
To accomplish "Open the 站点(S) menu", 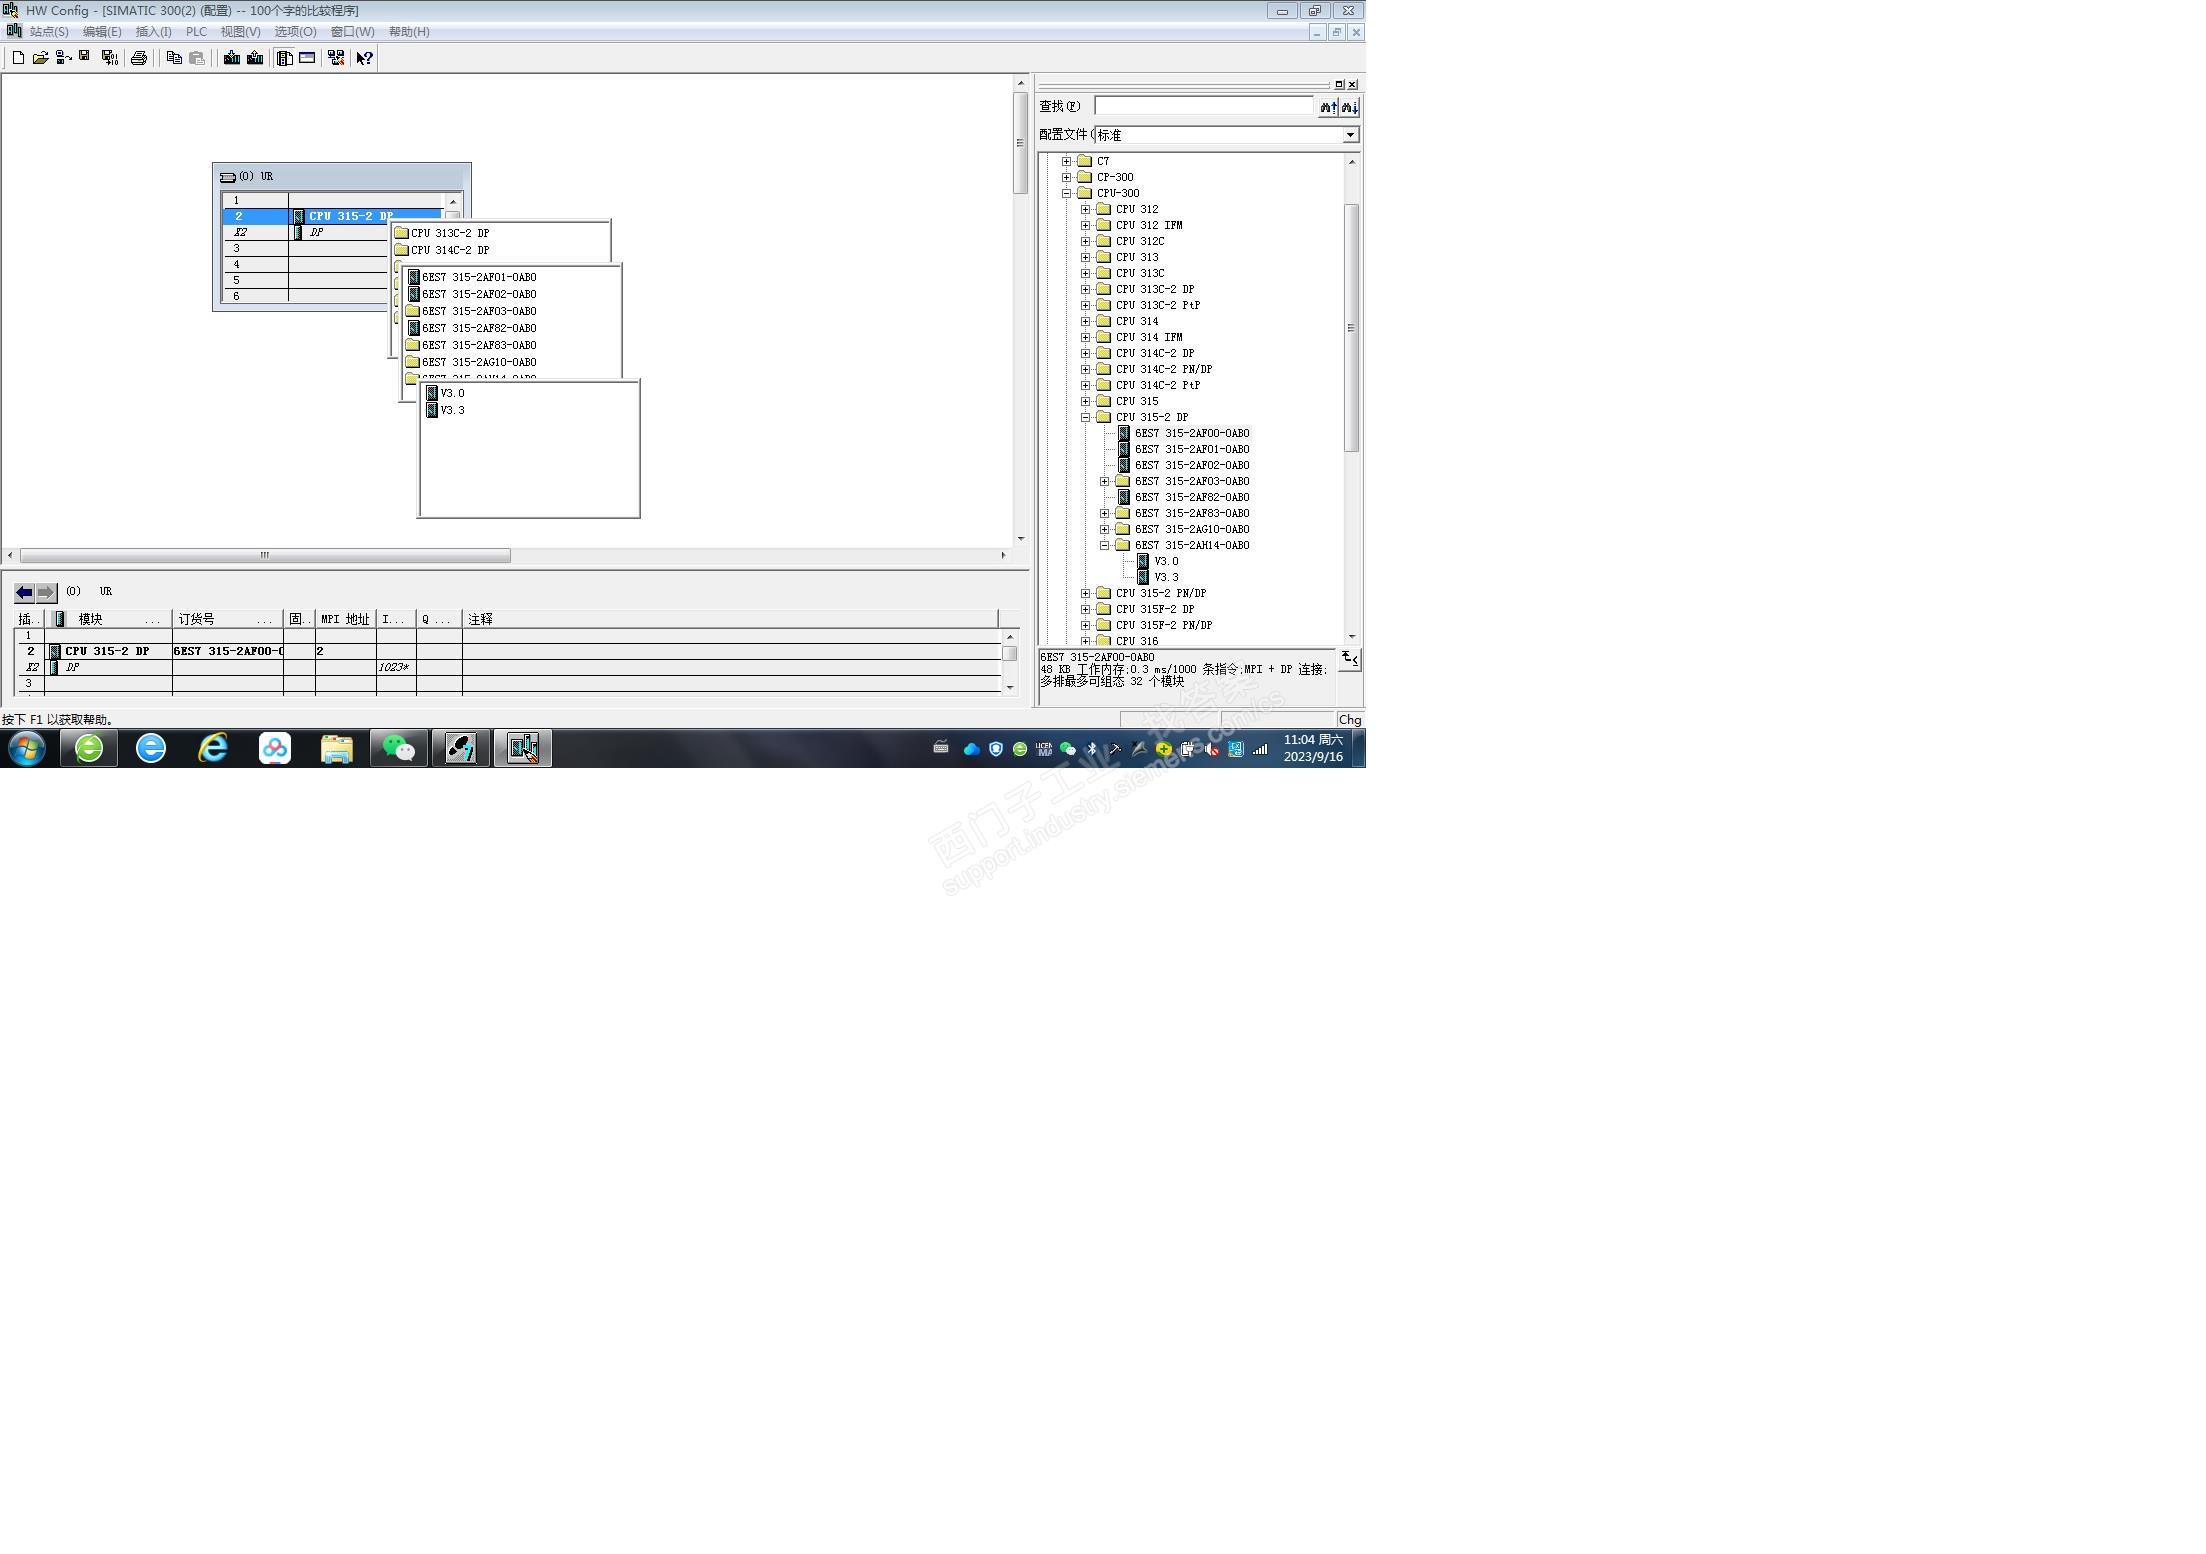I will [48, 32].
